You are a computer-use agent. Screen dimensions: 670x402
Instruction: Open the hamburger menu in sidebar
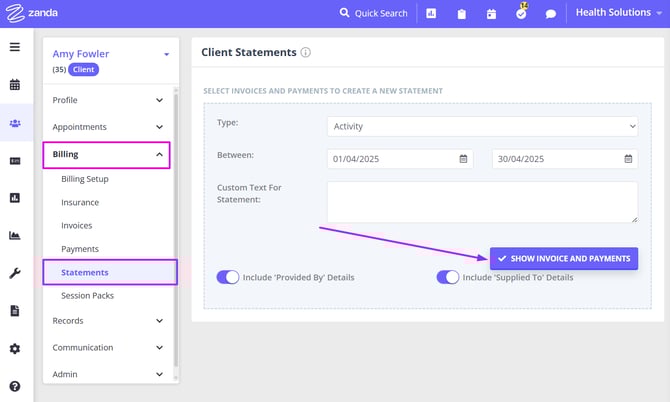click(15, 47)
